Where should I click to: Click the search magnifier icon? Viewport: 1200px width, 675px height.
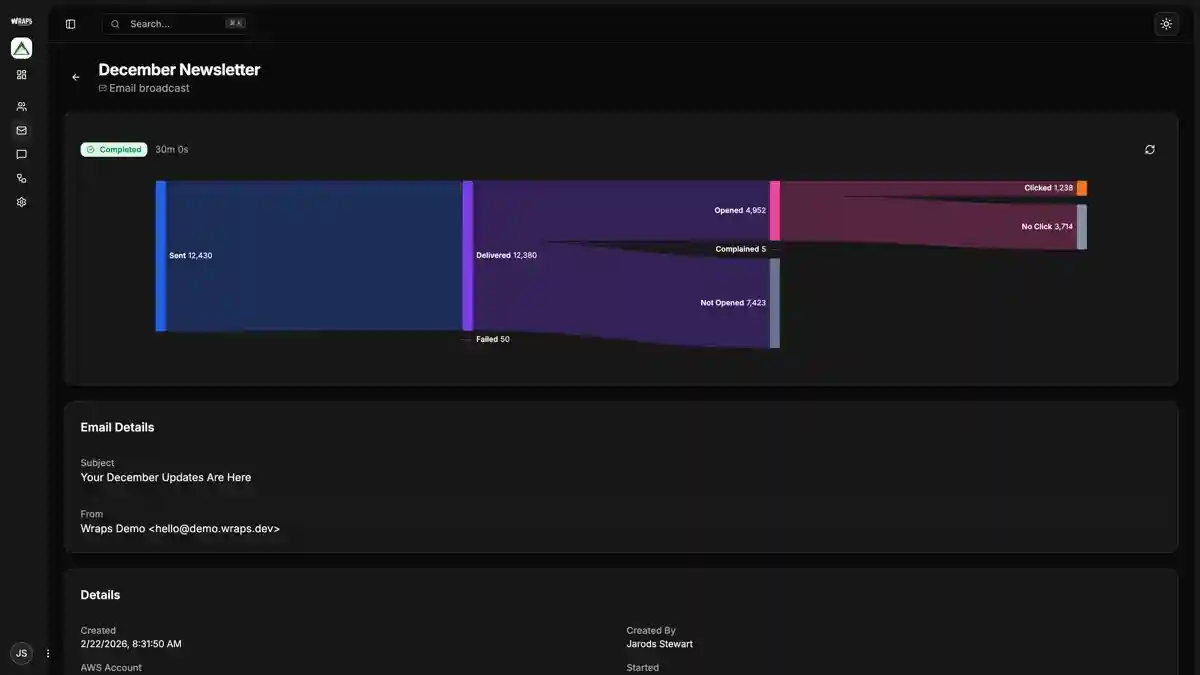tap(114, 23)
